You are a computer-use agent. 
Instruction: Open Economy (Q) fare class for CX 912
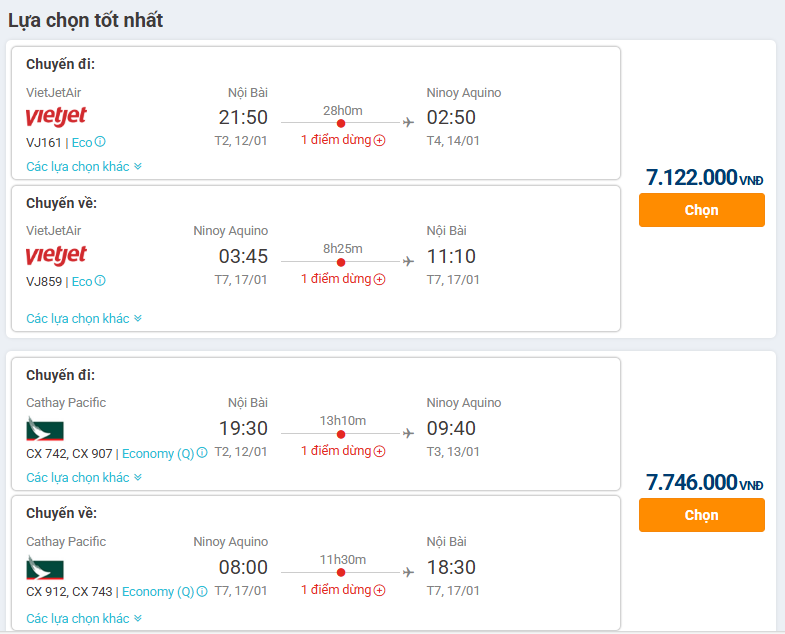click(x=157, y=592)
